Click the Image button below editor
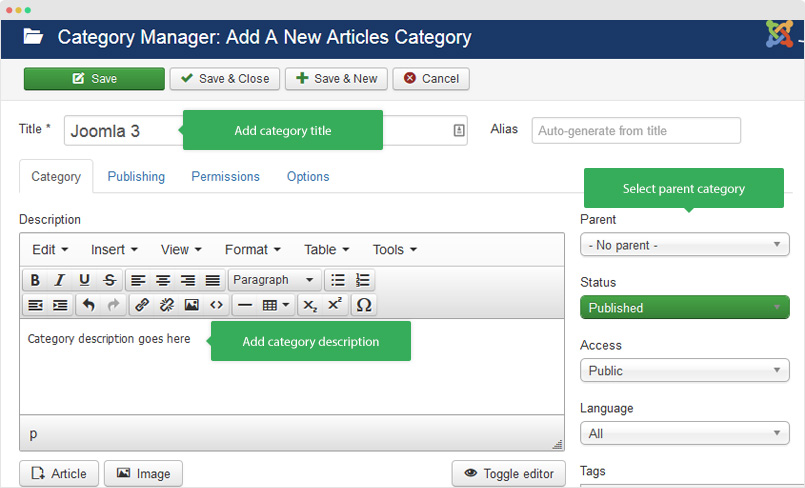The image size is (805, 488). point(144,474)
